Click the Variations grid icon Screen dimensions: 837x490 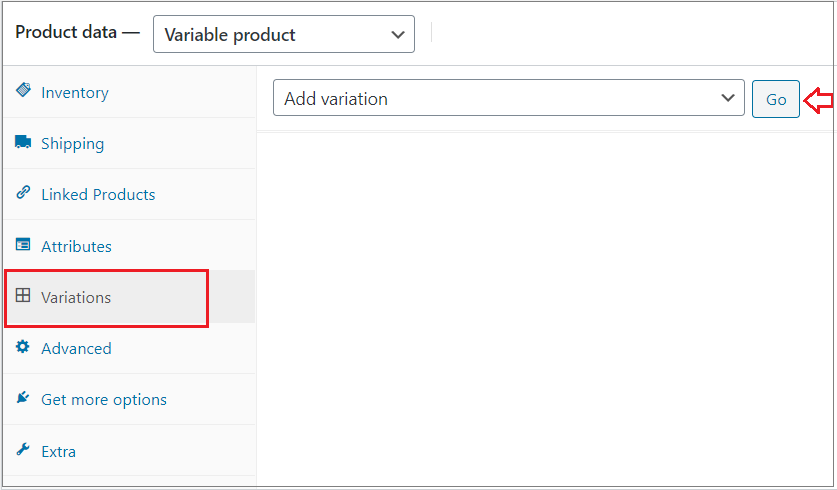point(23,296)
